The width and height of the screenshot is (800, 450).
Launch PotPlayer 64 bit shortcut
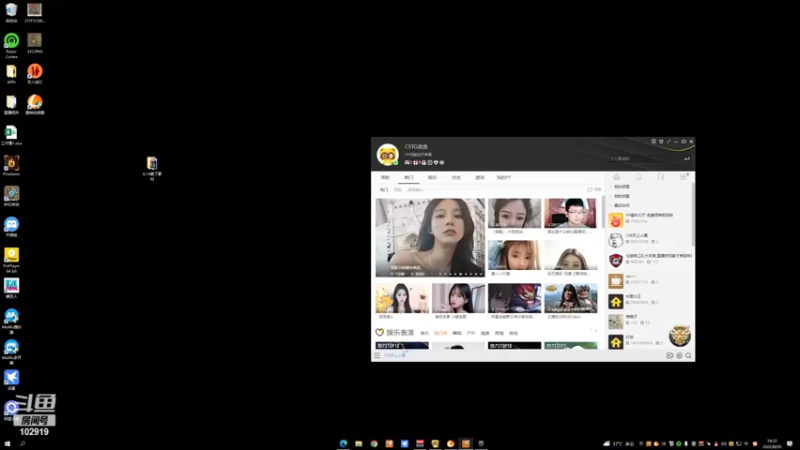(11, 260)
